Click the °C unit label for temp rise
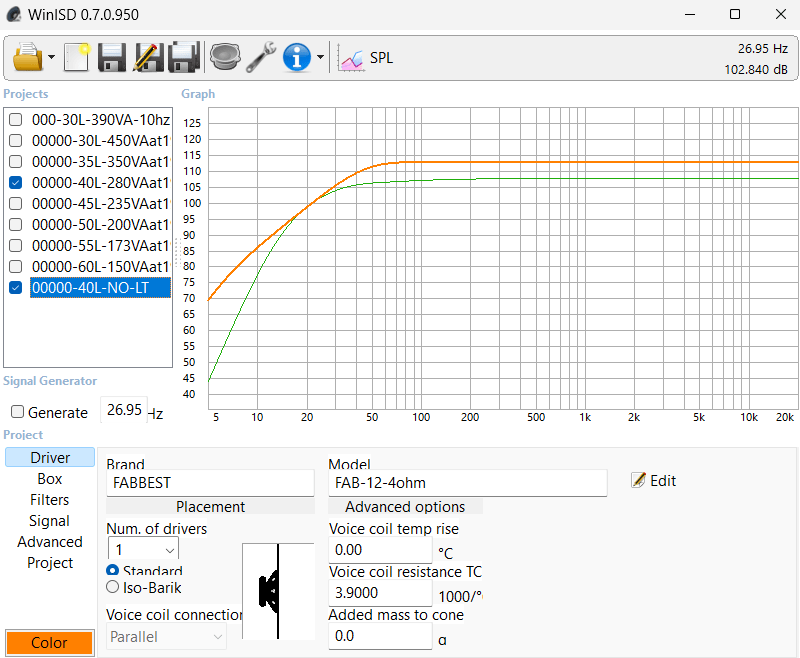The image size is (800, 658). [445, 553]
